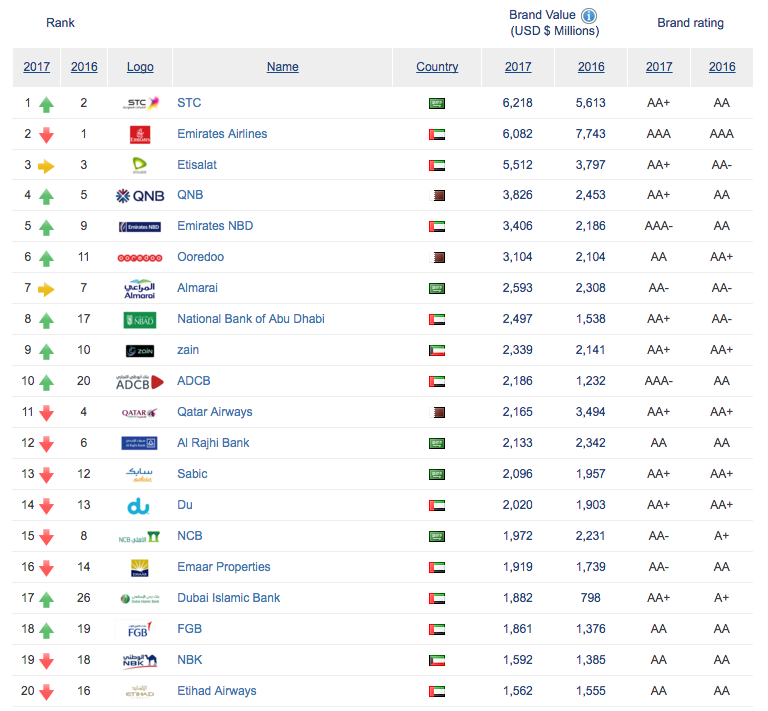Sort table by Country column header

click(x=437, y=67)
